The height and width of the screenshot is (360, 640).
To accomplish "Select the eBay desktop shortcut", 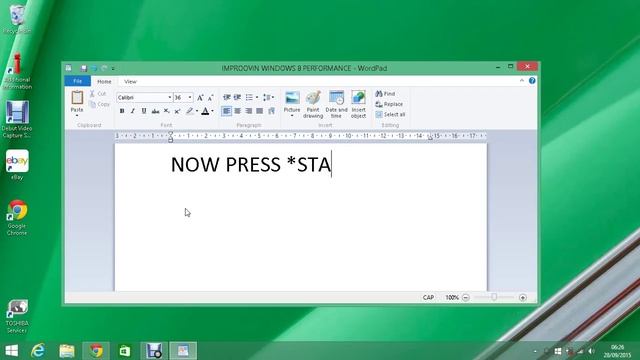I will pyautogui.click(x=17, y=165).
